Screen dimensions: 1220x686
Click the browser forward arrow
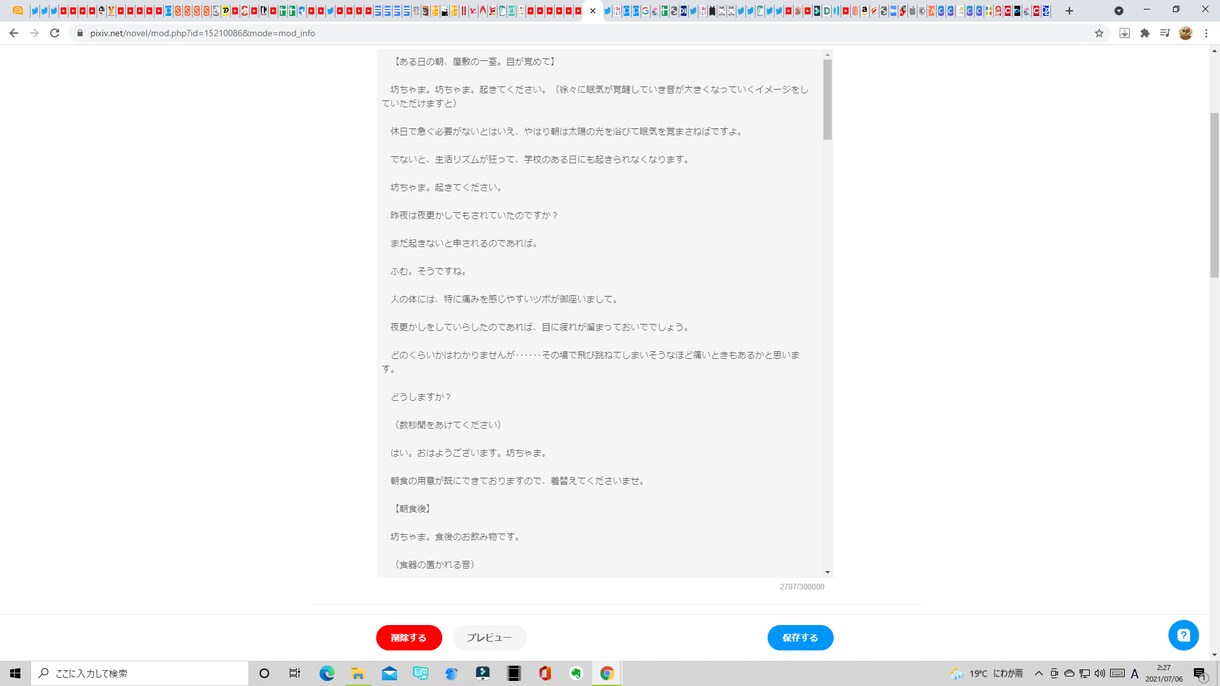click(x=34, y=33)
